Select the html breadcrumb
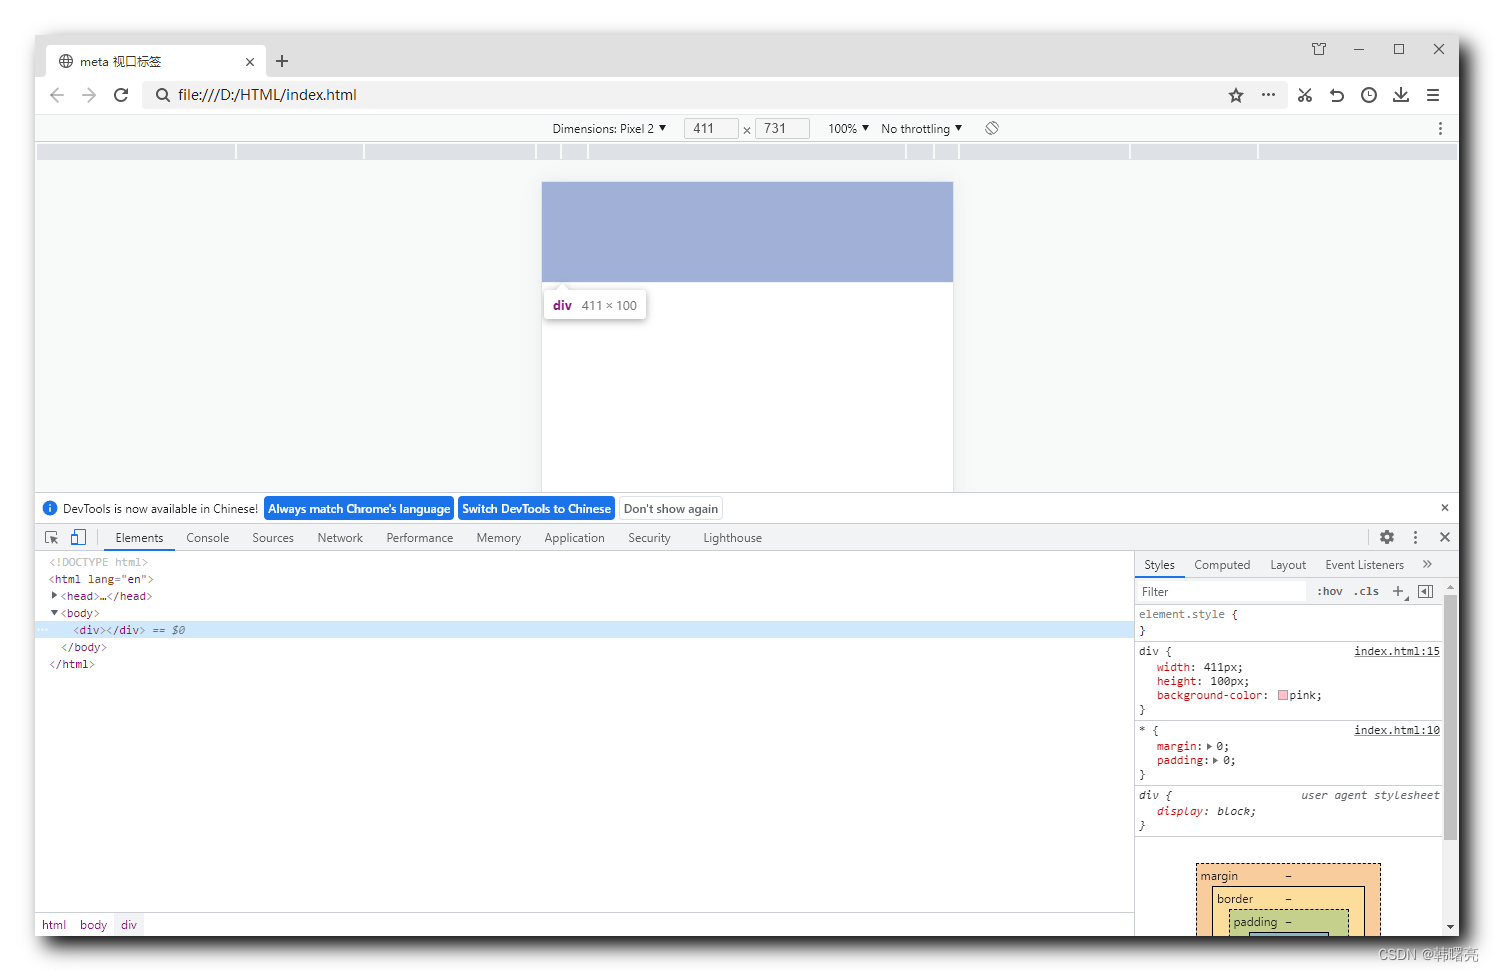 coord(54,925)
